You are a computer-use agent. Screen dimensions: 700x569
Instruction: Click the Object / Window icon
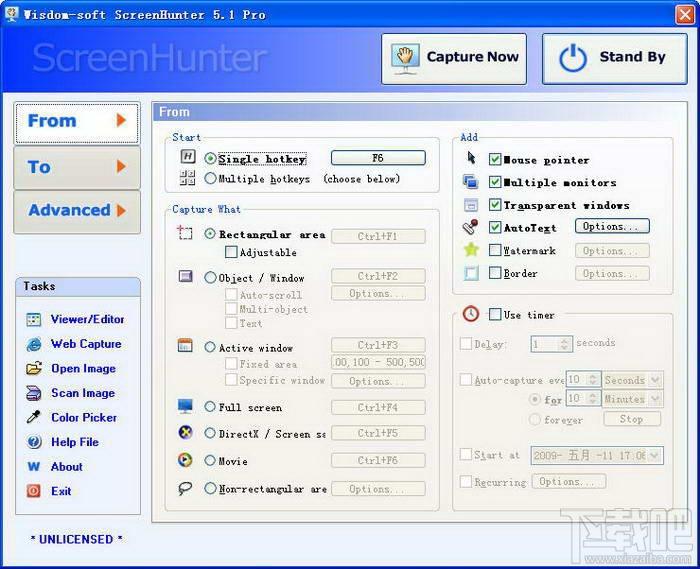pyautogui.click(x=185, y=276)
